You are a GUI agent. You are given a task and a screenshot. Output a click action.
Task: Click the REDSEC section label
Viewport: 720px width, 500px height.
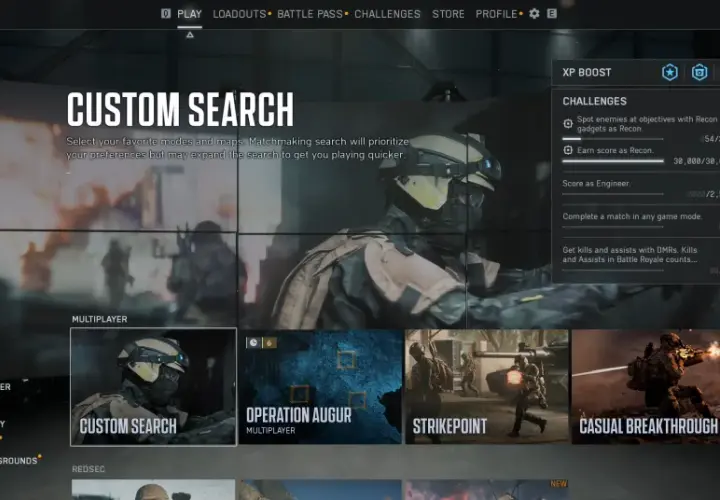click(89, 469)
